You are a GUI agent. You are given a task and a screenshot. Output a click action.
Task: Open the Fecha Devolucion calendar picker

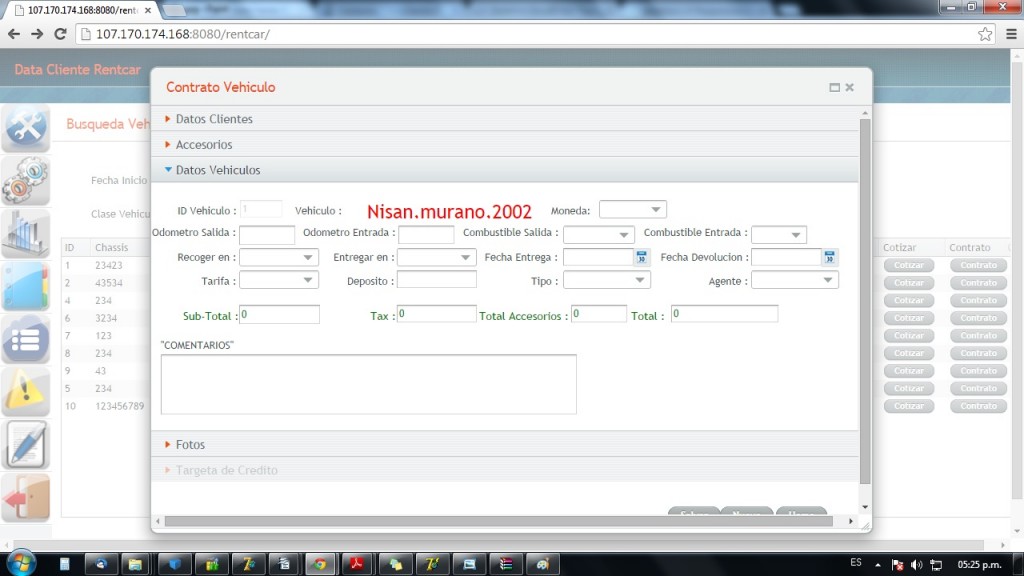click(829, 257)
